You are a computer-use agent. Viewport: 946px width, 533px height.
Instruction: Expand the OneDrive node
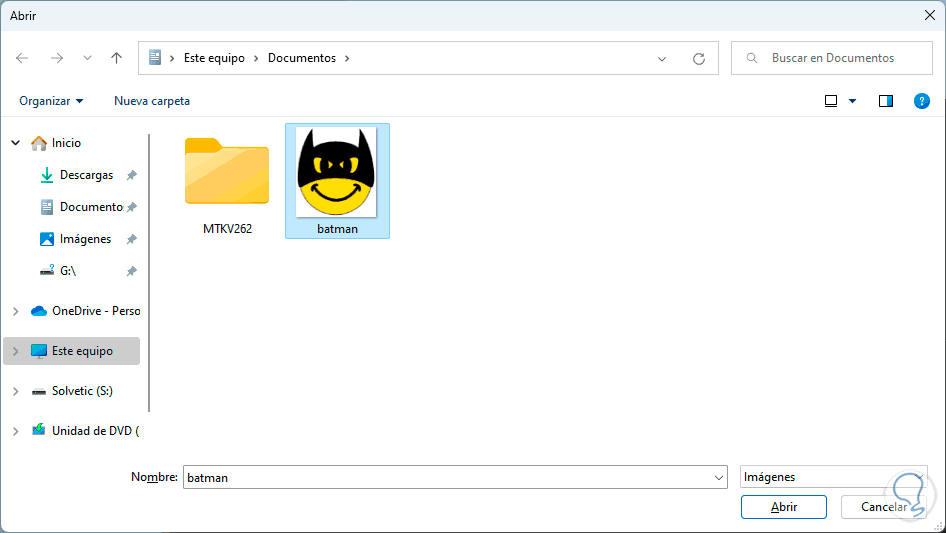(x=16, y=311)
